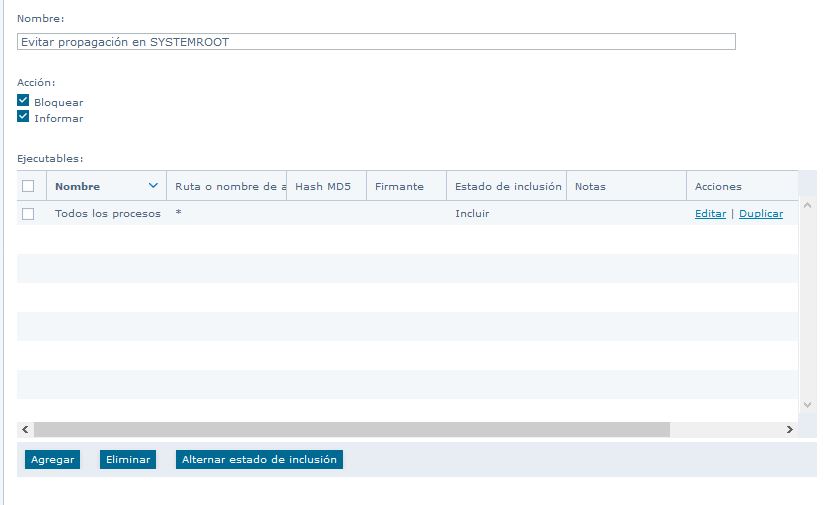836x505 pixels.
Task: Click the vertical scrollbar down arrow
Action: pos(807,405)
